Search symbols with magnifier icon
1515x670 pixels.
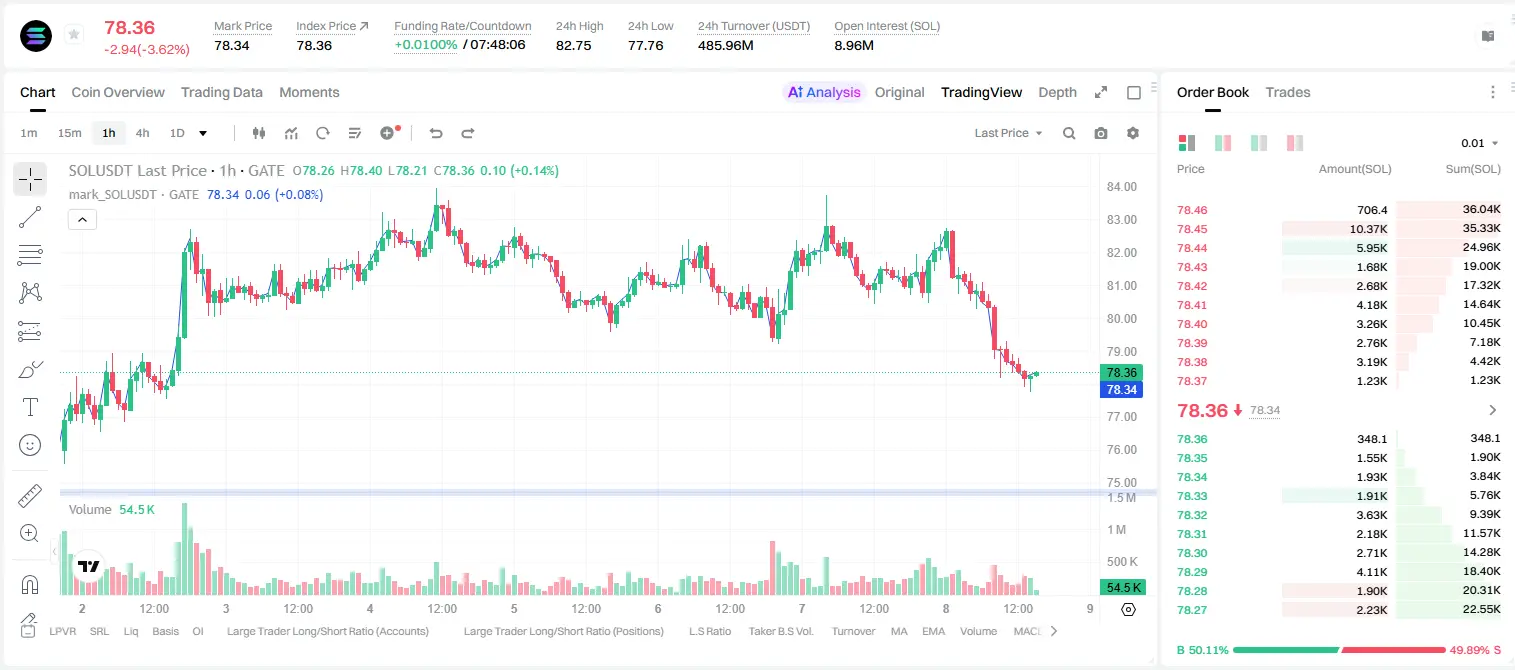pyautogui.click(x=1069, y=133)
